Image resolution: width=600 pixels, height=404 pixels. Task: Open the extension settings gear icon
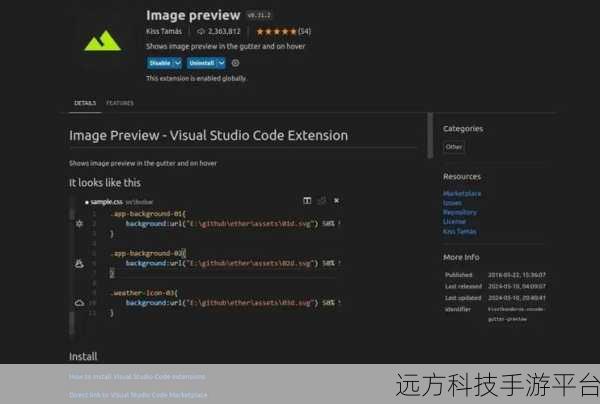coord(235,63)
